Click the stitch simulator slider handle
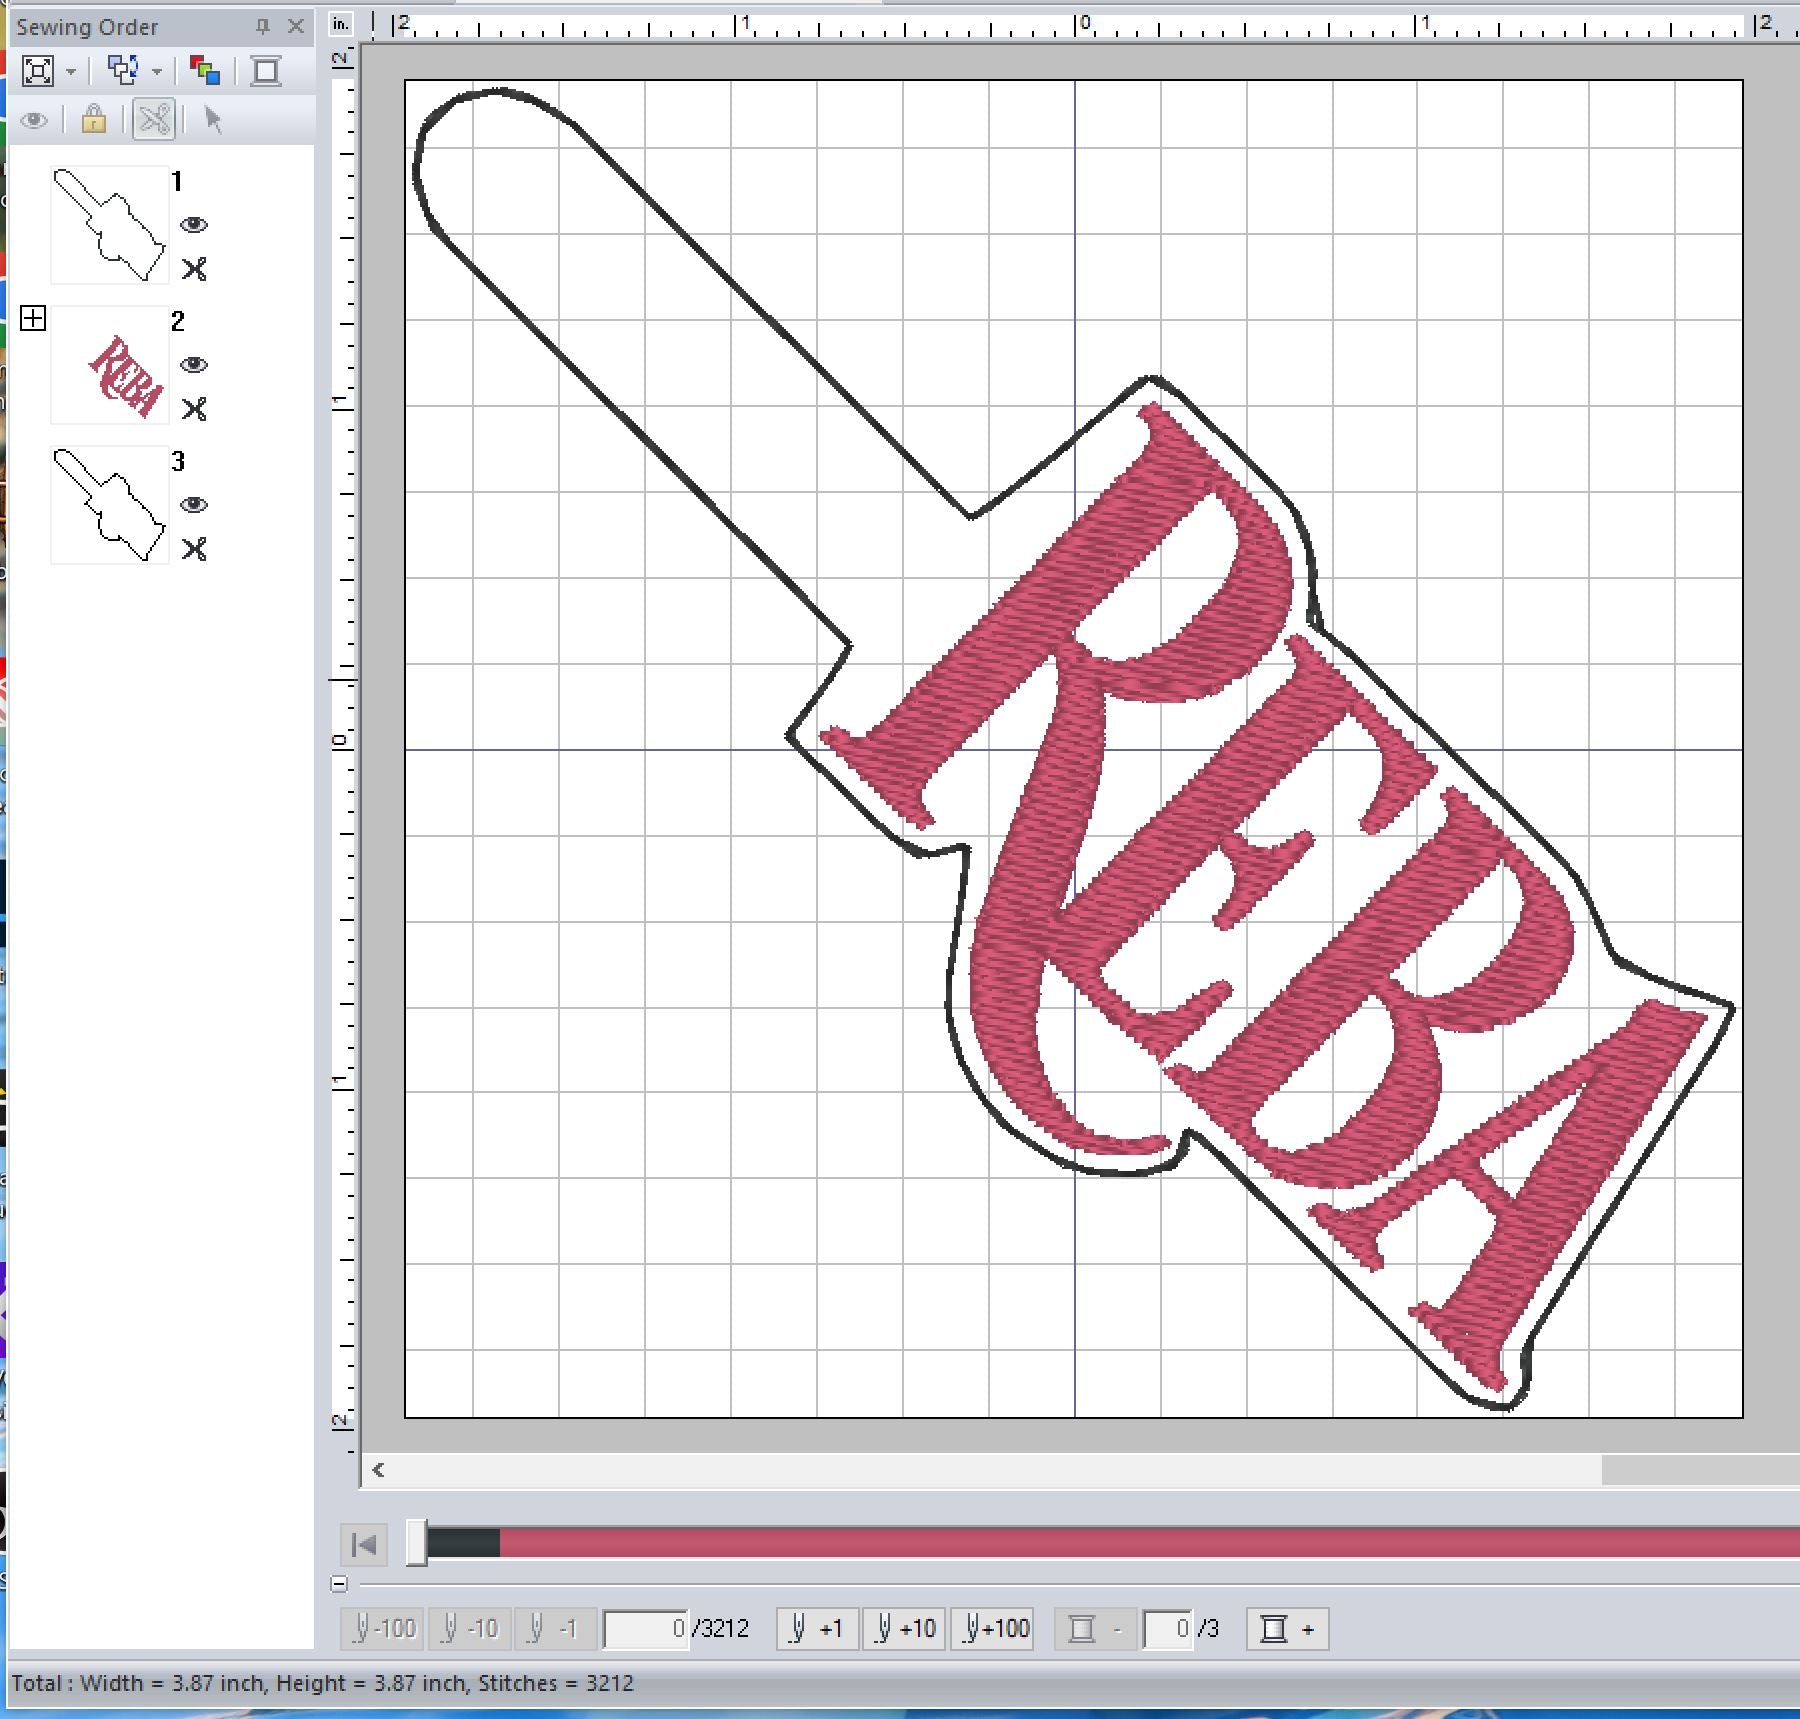The height and width of the screenshot is (1719, 1800). (416, 1543)
